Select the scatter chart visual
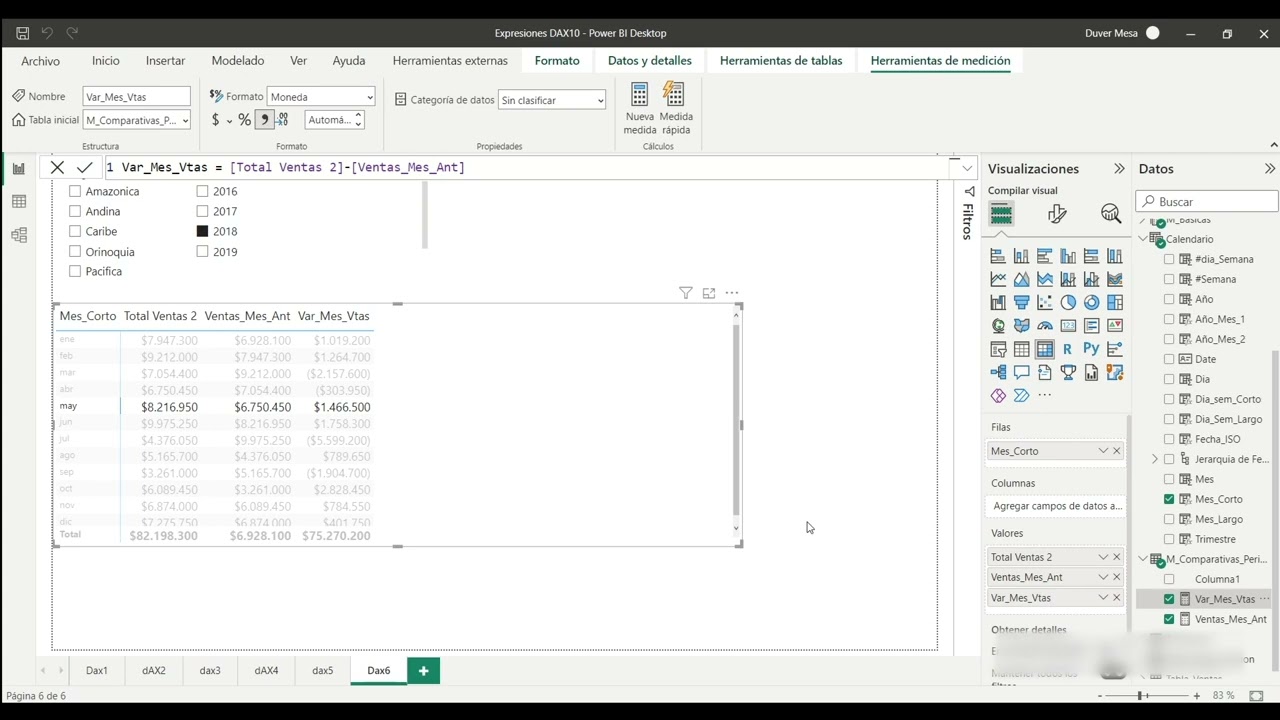 click(1045, 302)
